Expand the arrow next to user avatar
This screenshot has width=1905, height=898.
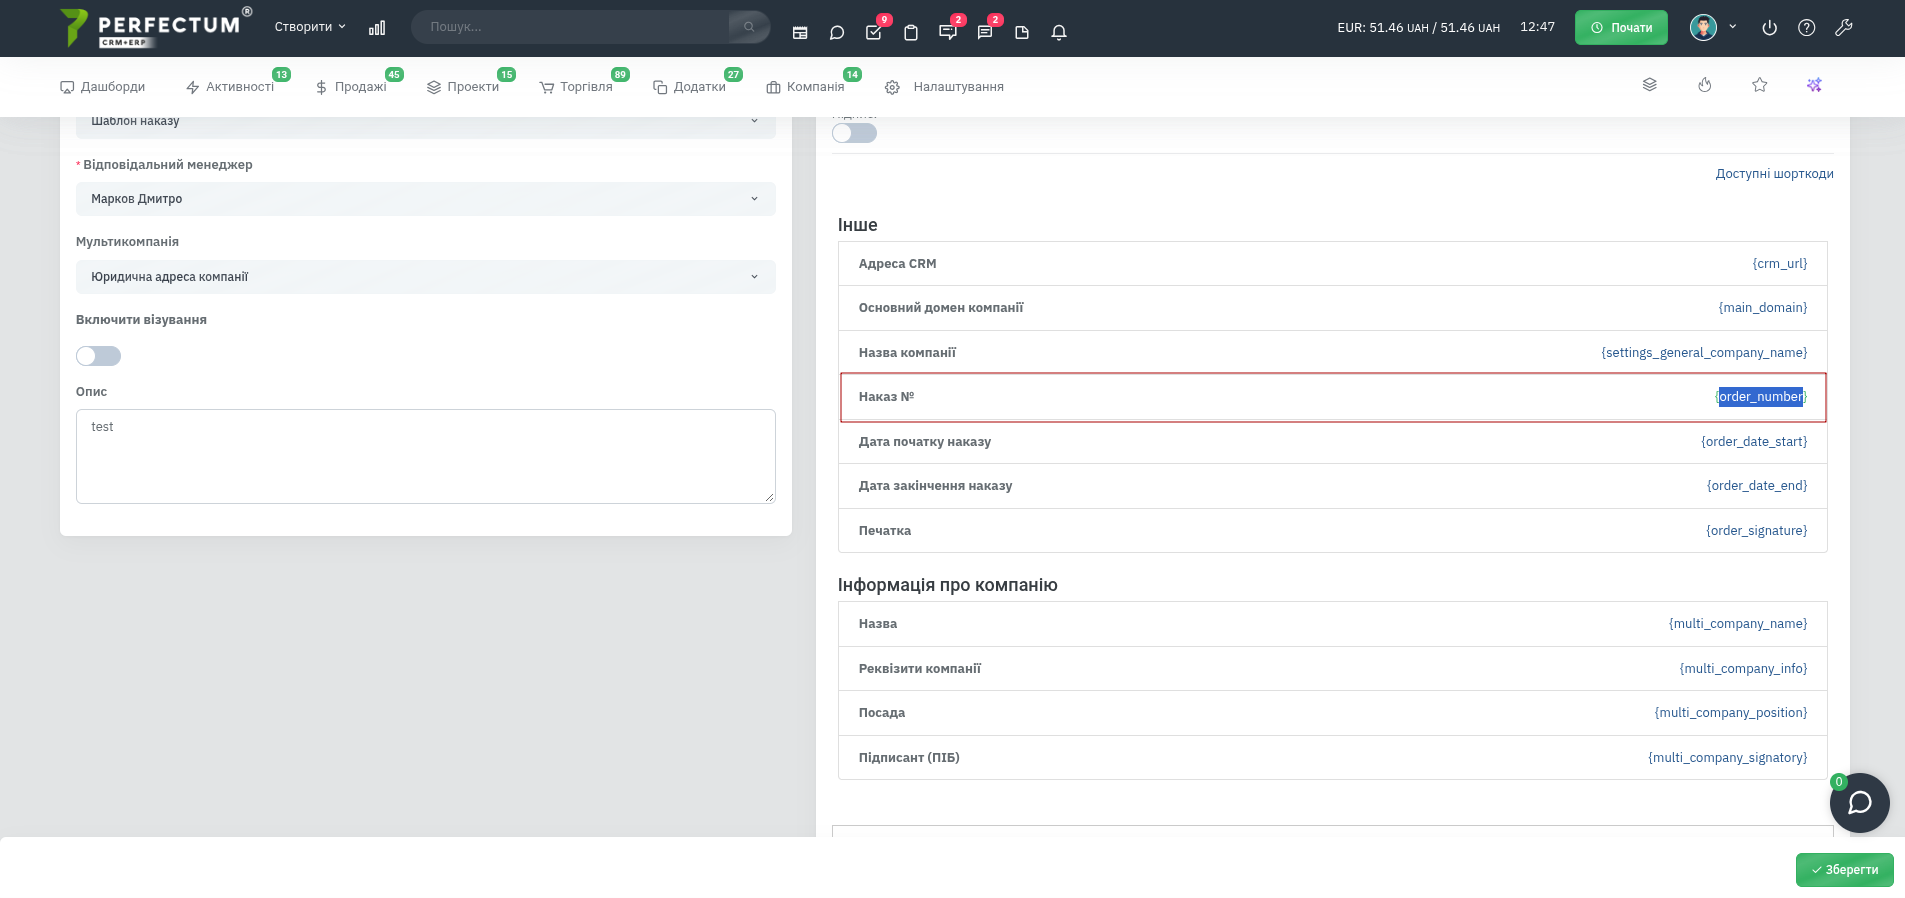pyautogui.click(x=1733, y=27)
